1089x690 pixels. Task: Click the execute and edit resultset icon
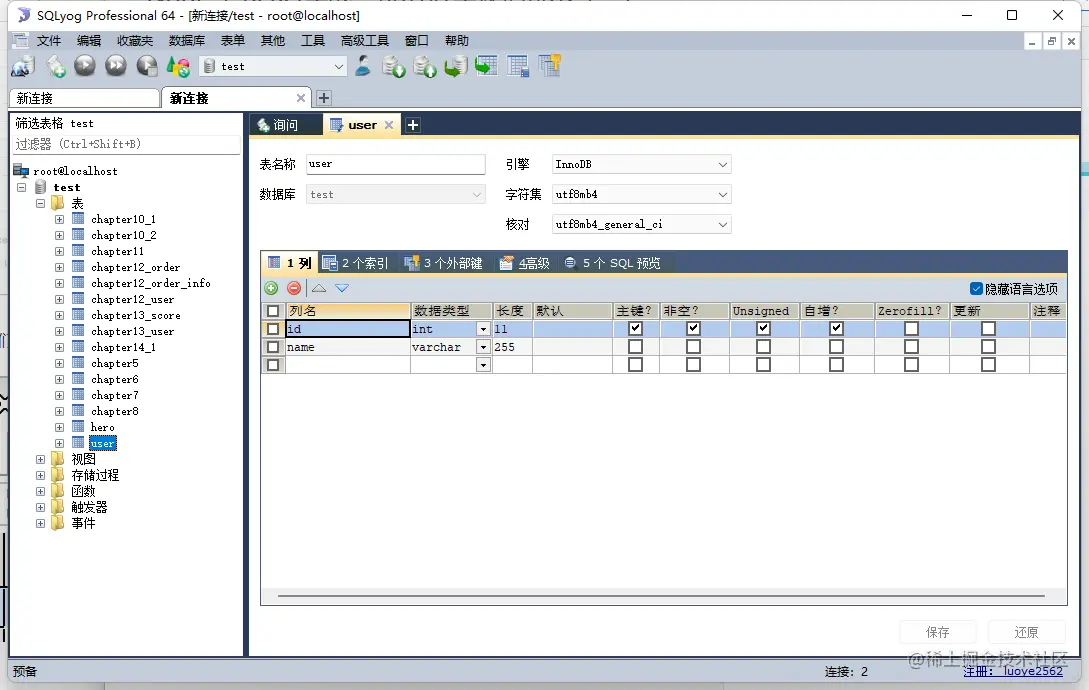(147, 66)
